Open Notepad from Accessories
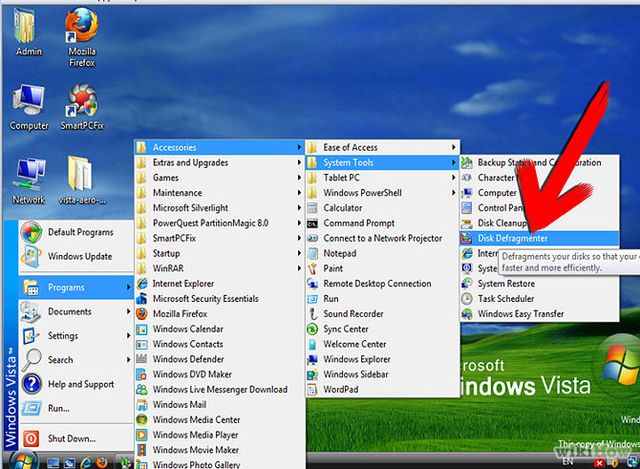The width and height of the screenshot is (640, 469). 382,253
